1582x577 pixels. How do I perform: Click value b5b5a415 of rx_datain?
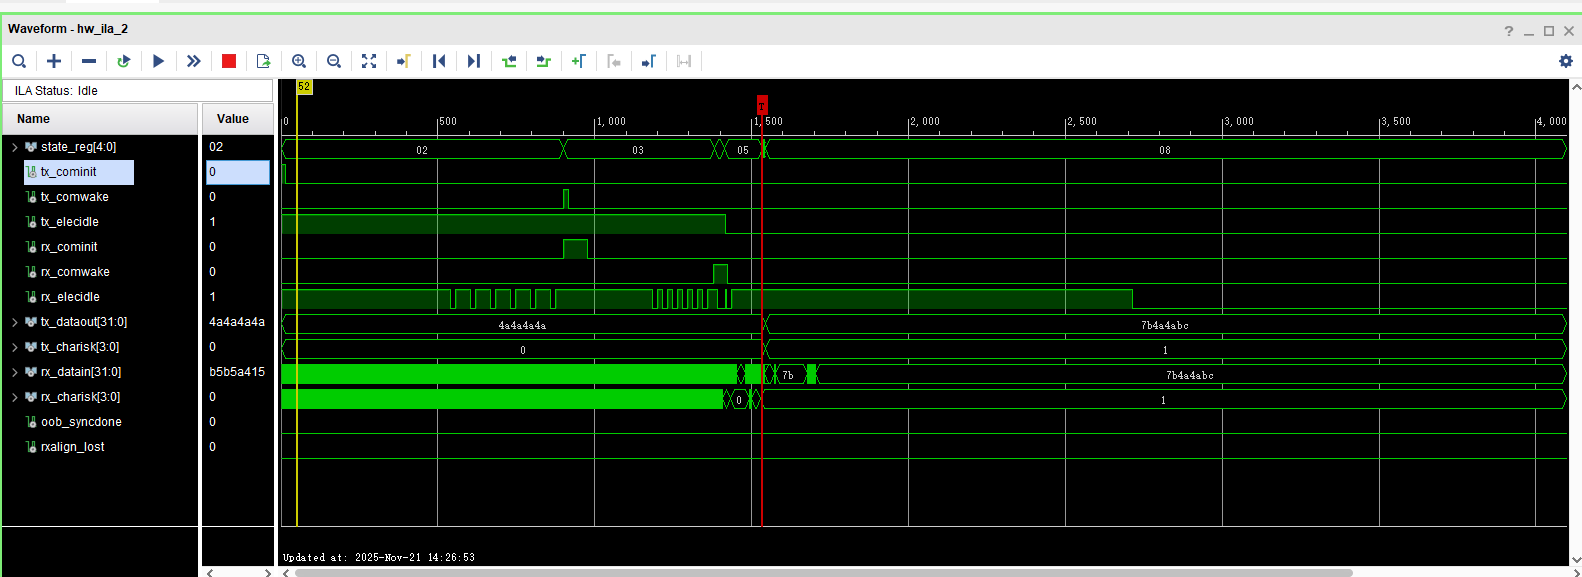[237, 372]
